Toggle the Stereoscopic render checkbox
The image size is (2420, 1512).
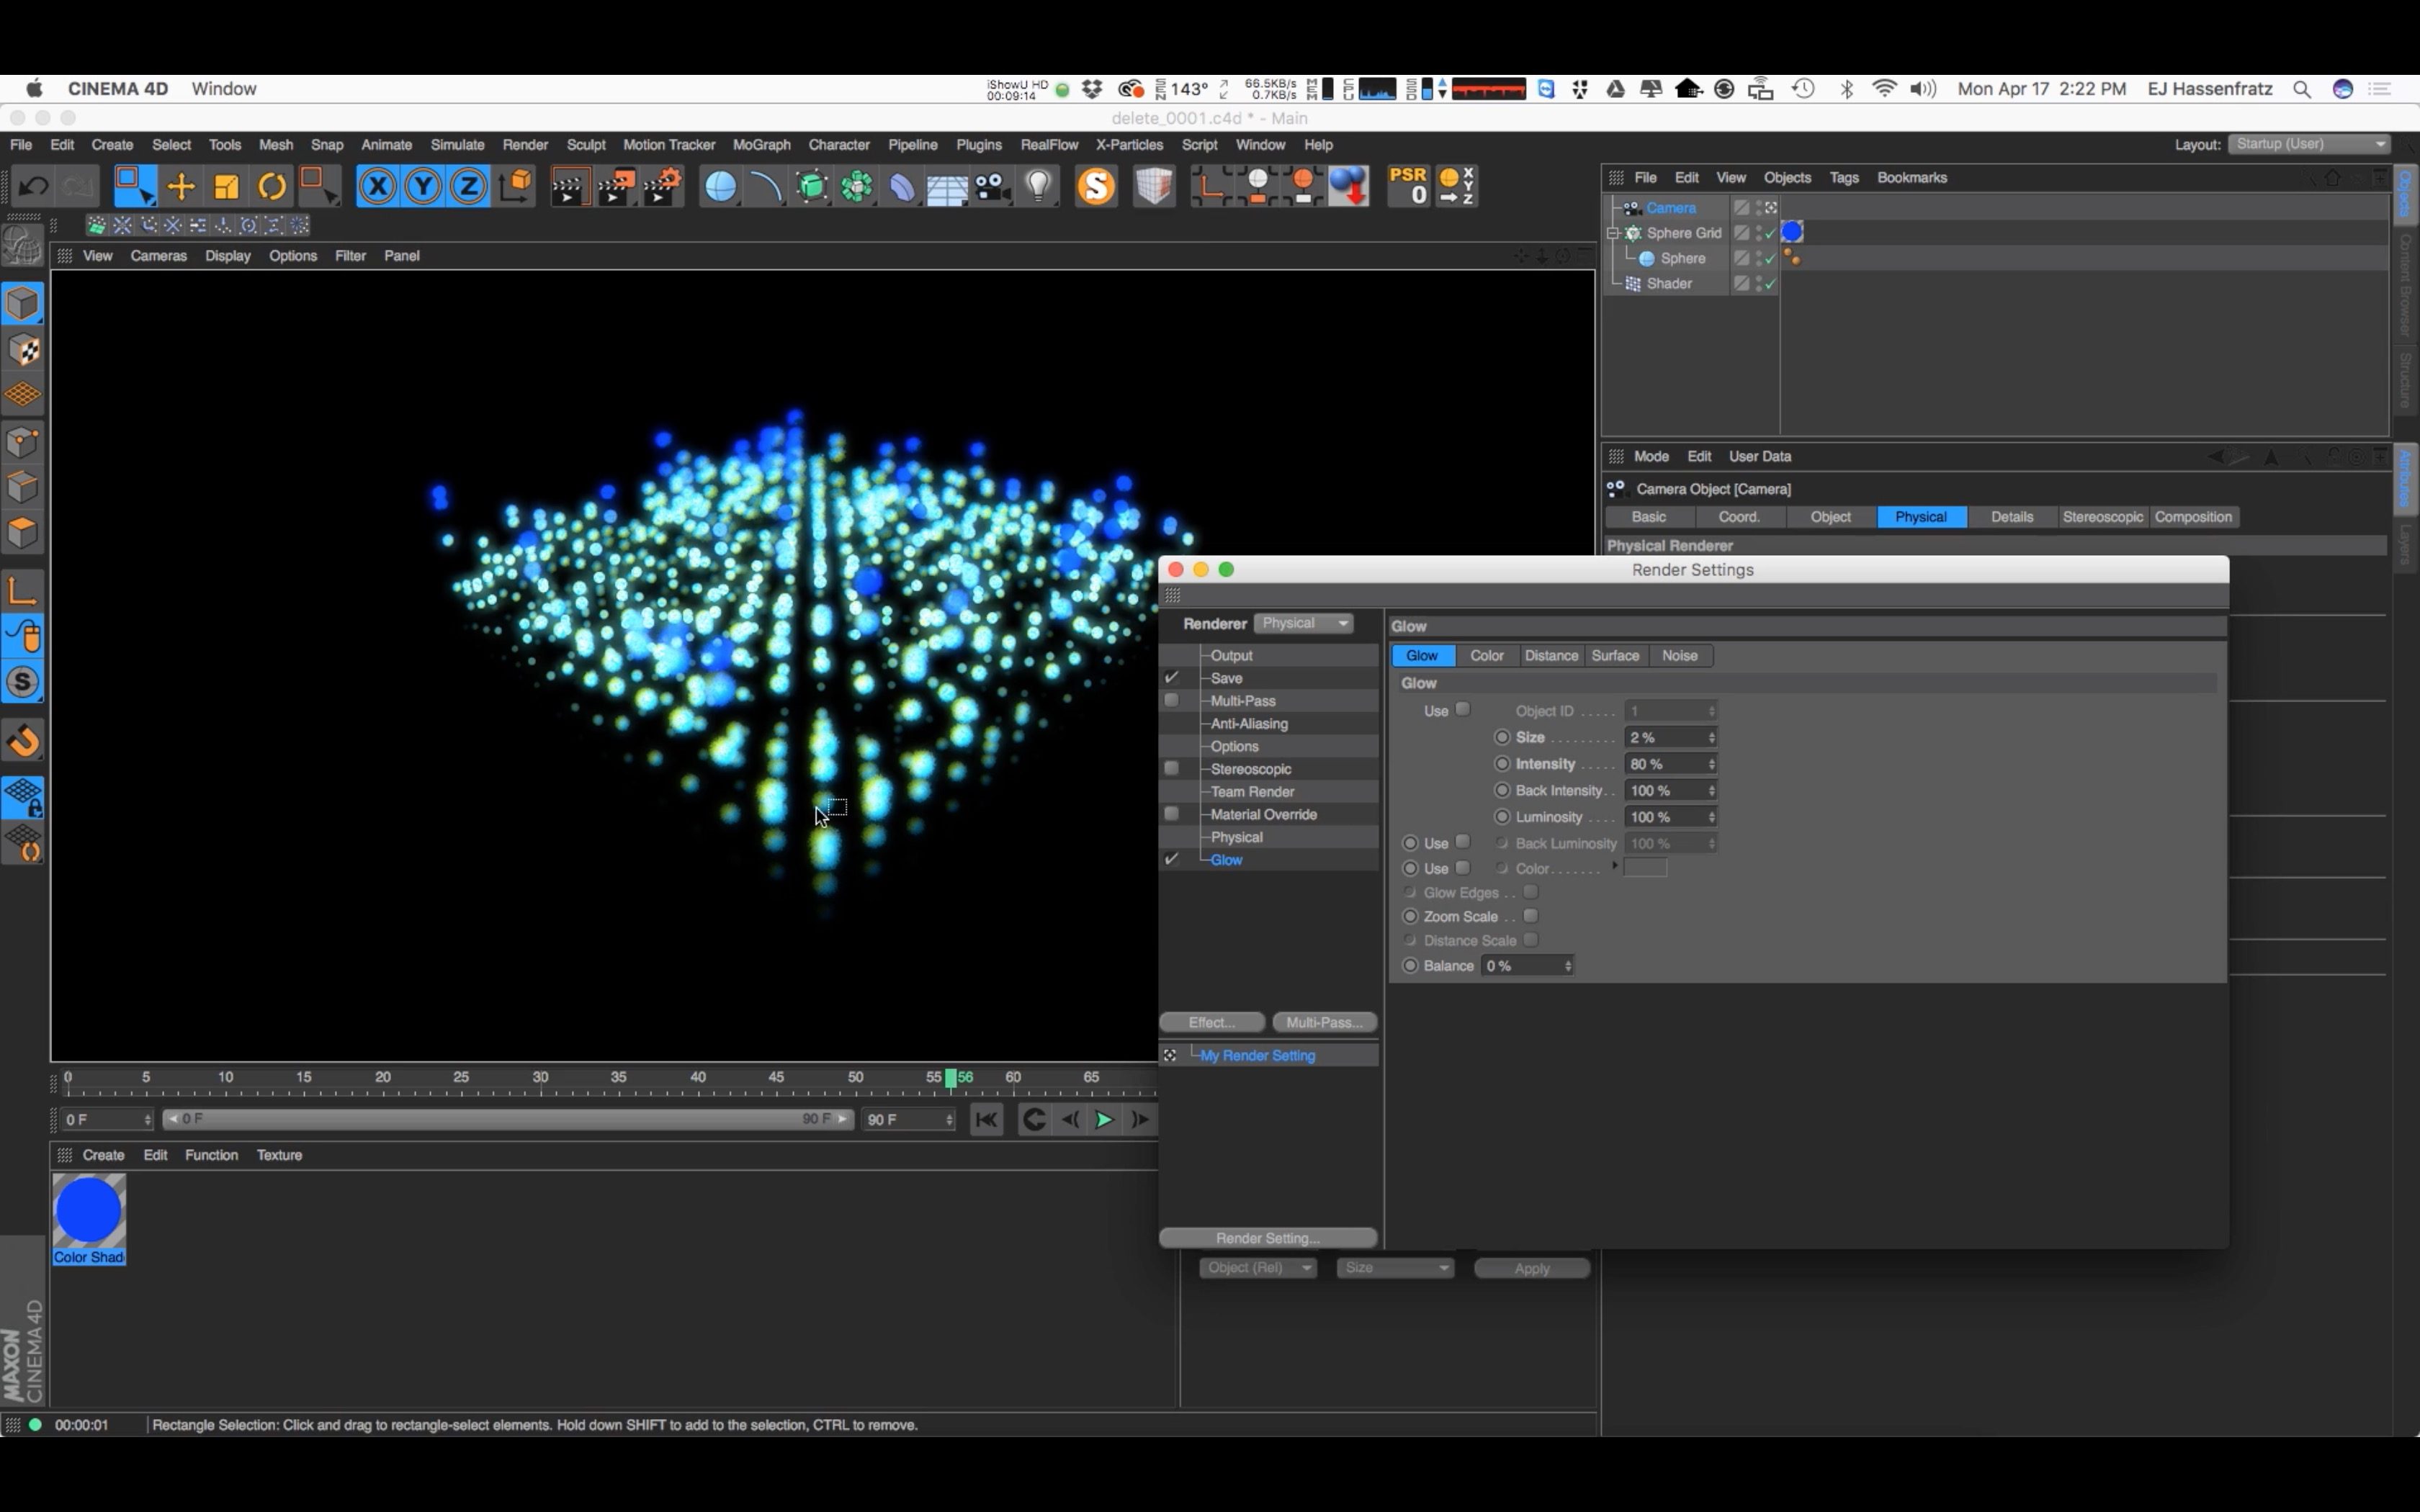point(1171,769)
